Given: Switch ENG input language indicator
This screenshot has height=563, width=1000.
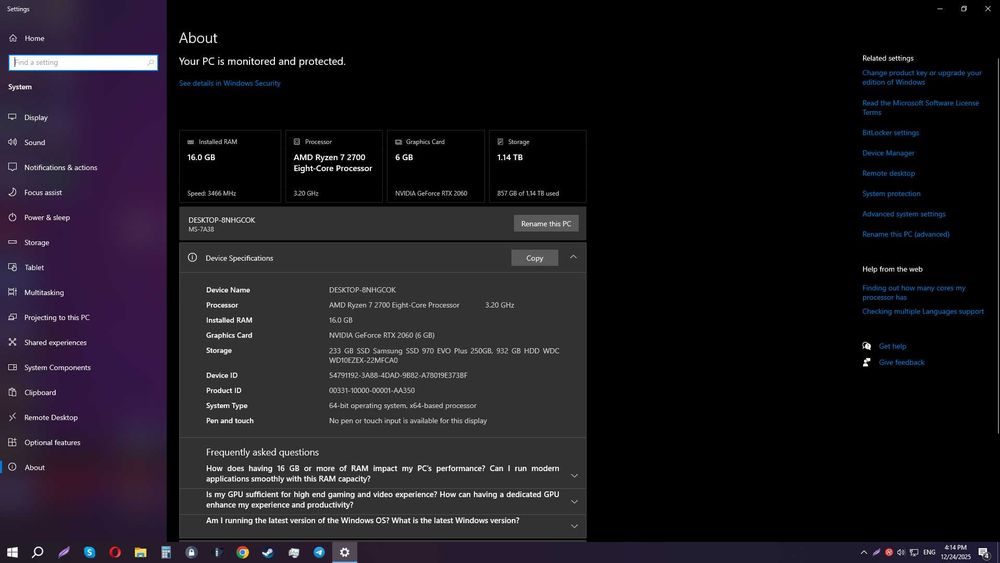Looking at the screenshot, I should click(x=929, y=552).
